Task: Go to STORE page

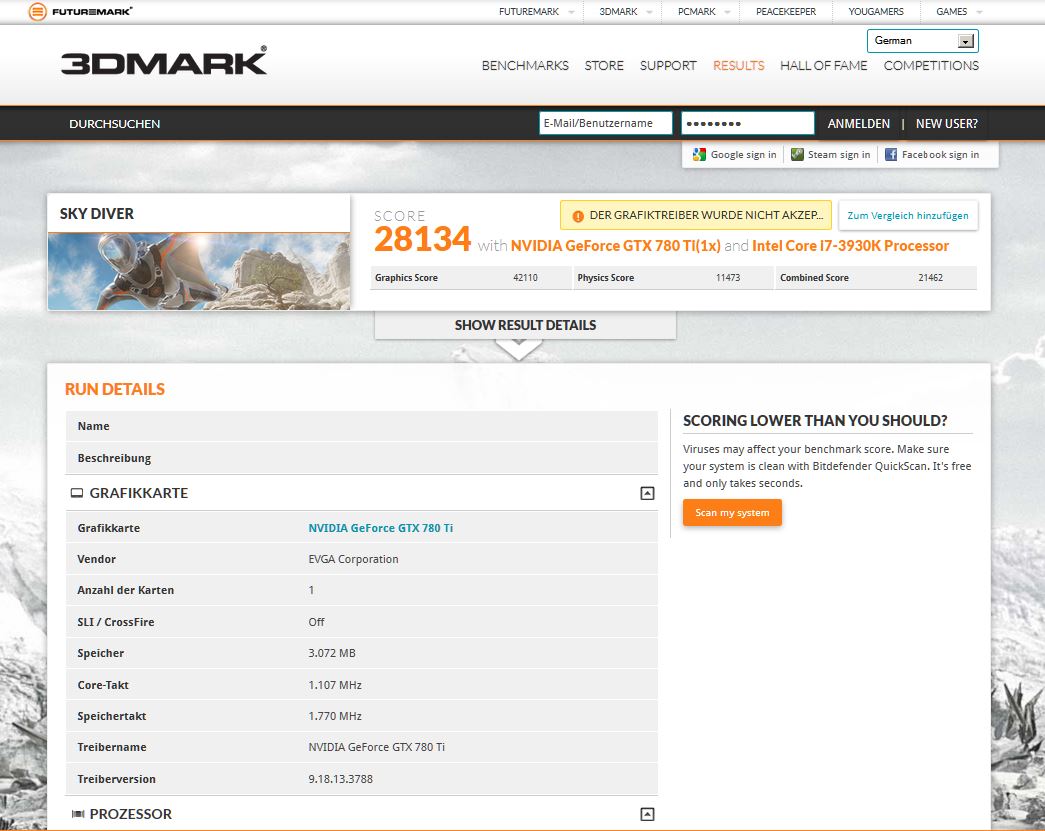Action: coord(604,65)
